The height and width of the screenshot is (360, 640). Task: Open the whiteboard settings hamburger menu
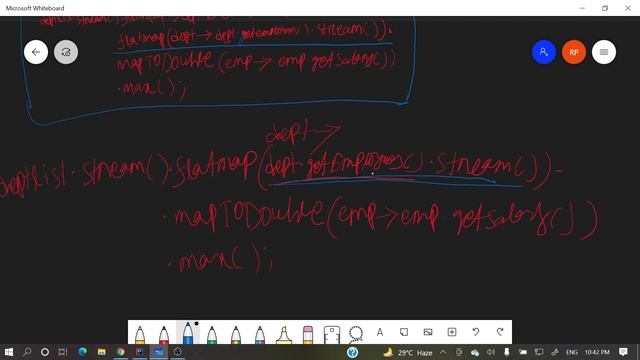pos(604,52)
